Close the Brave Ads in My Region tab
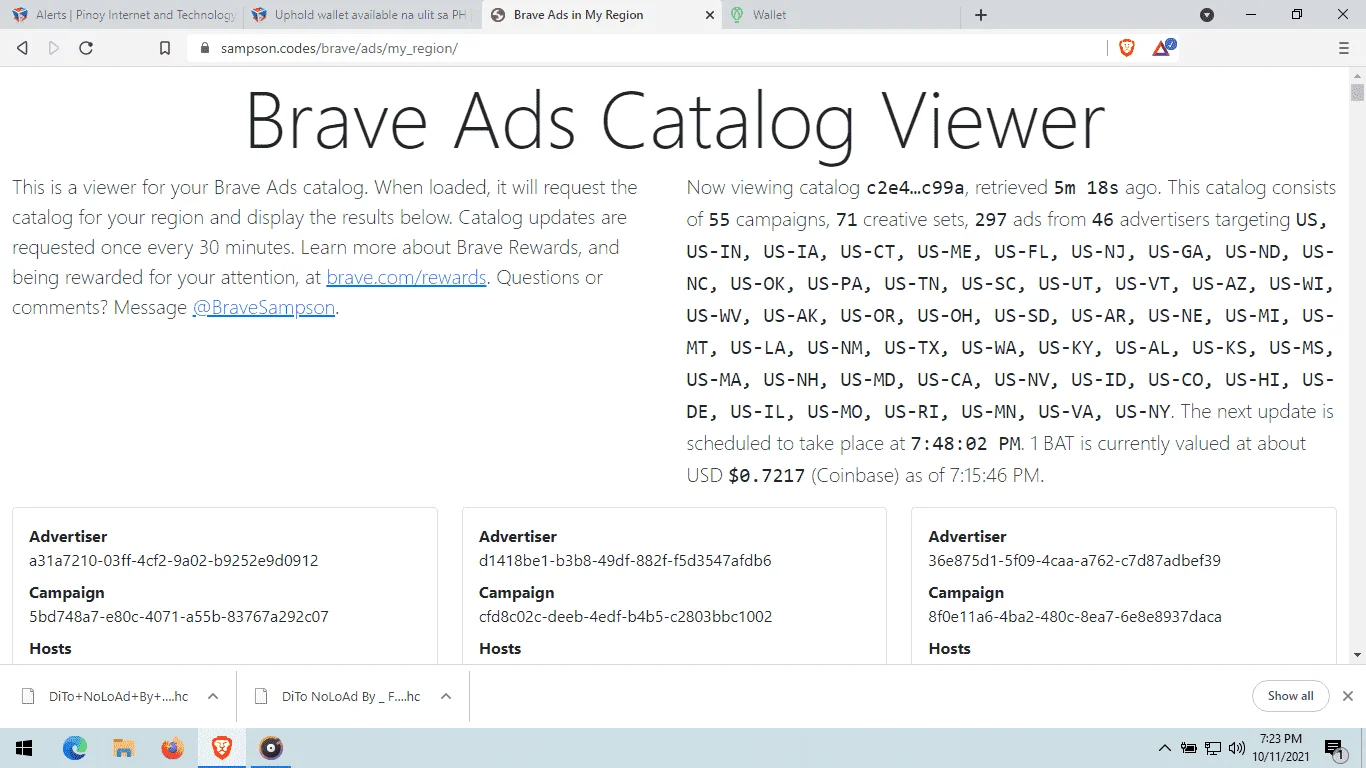Screen dimensions: 1366x768 point(710,15)
